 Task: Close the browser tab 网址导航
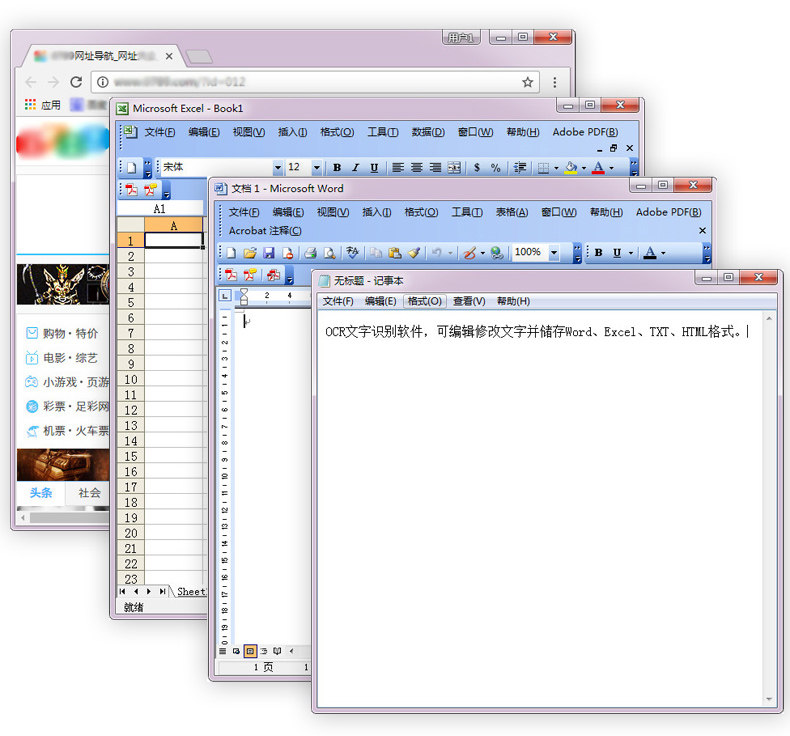pyautogui.click(x=169, y=56)
